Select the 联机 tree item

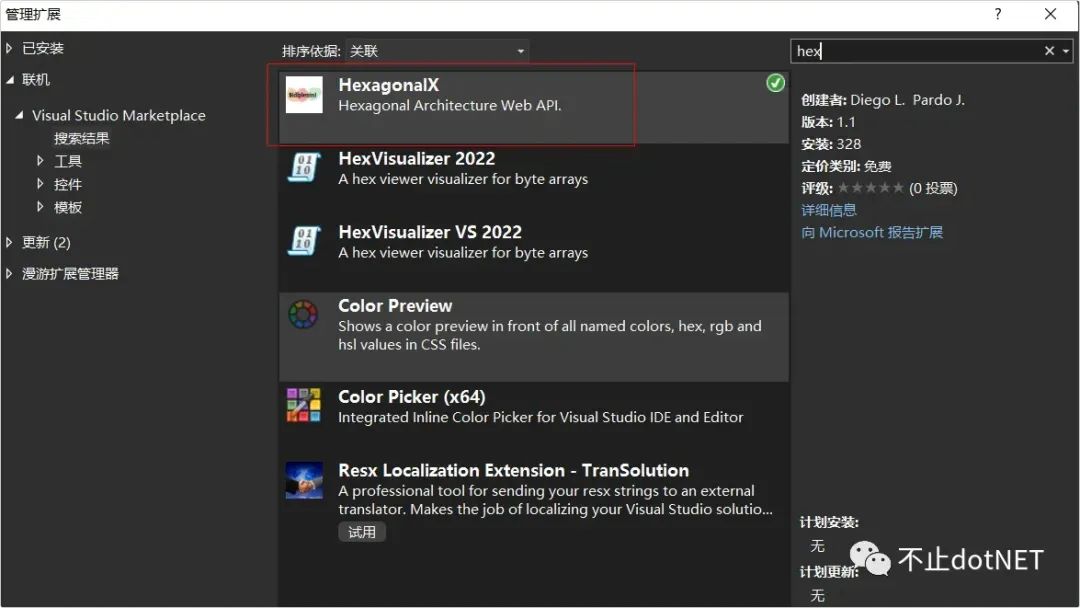pos(36,80)
